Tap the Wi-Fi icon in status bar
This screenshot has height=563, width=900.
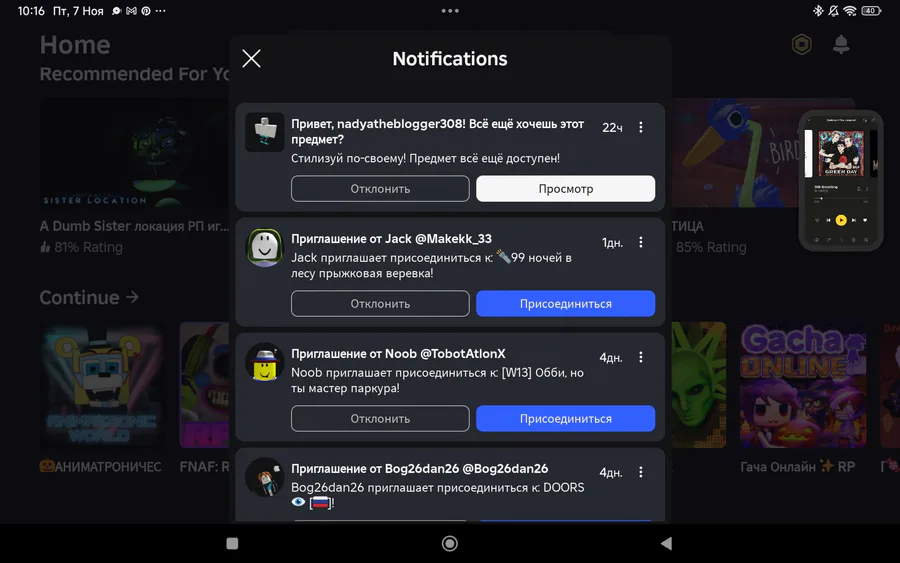click(x=850, y=11)
